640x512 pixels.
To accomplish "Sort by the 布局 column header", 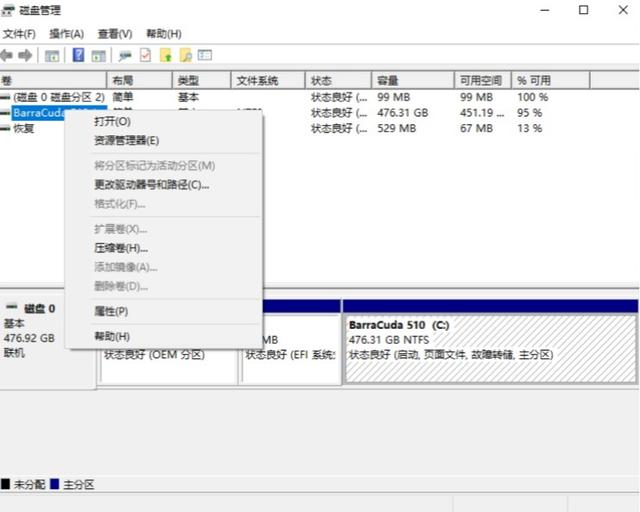I will (140, 80).
